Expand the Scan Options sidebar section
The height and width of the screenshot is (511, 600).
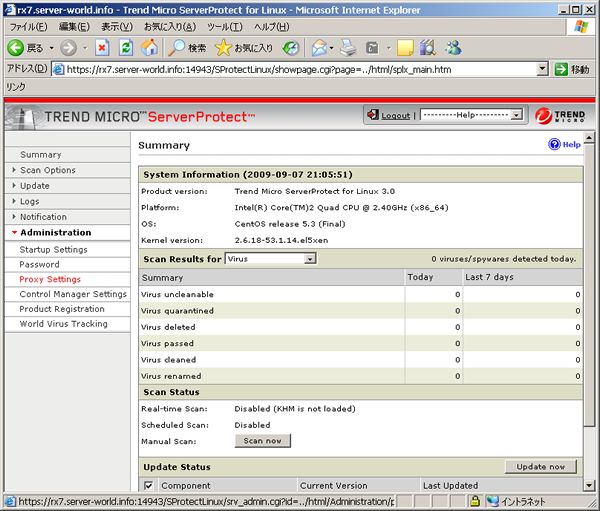pyautogui.click(x=47, y=170)
